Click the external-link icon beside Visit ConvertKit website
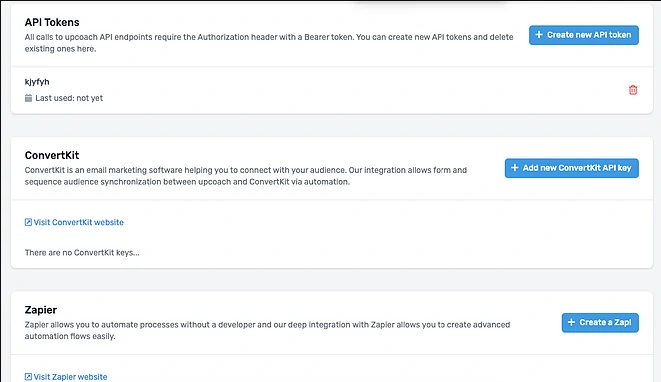The image size is (661, 382). [28, 222]
